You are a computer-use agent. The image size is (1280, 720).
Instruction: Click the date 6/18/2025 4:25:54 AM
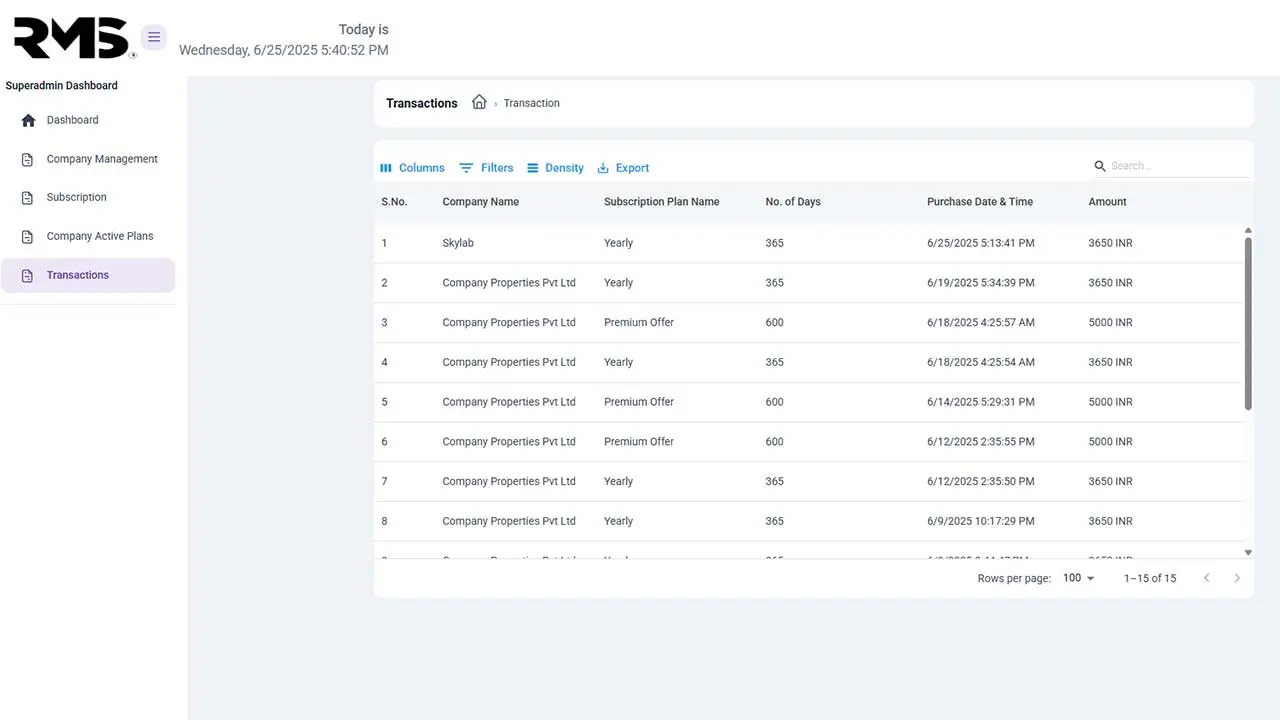[981, 362]
